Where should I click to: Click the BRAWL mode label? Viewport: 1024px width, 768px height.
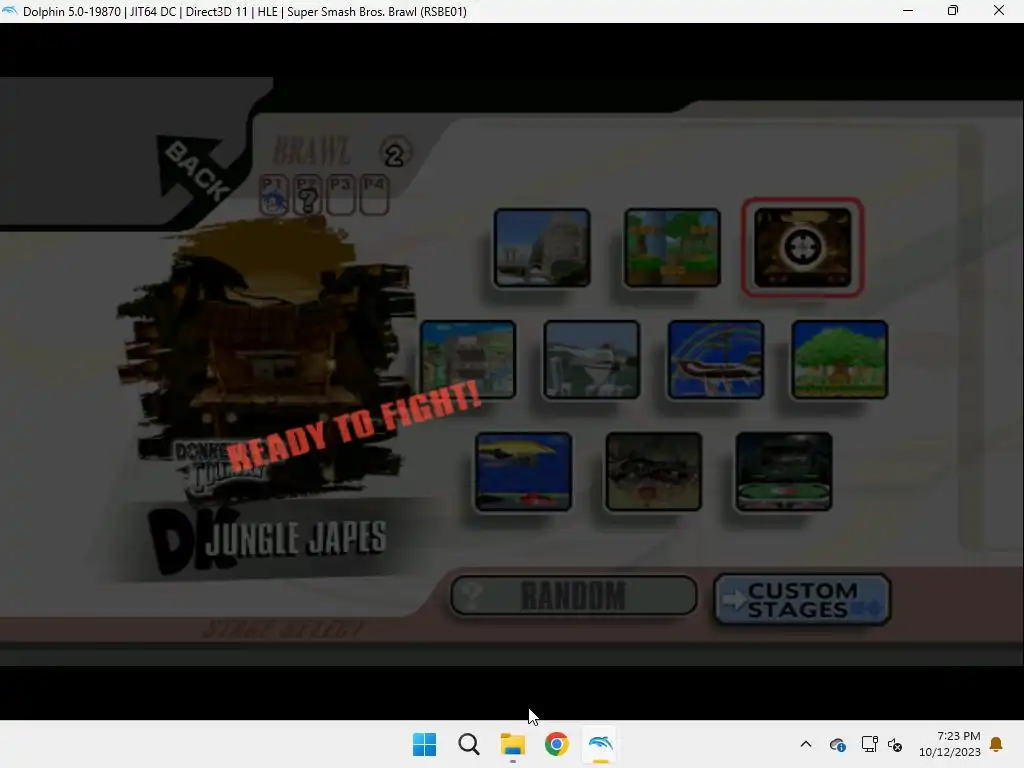[x=311, y=152]
